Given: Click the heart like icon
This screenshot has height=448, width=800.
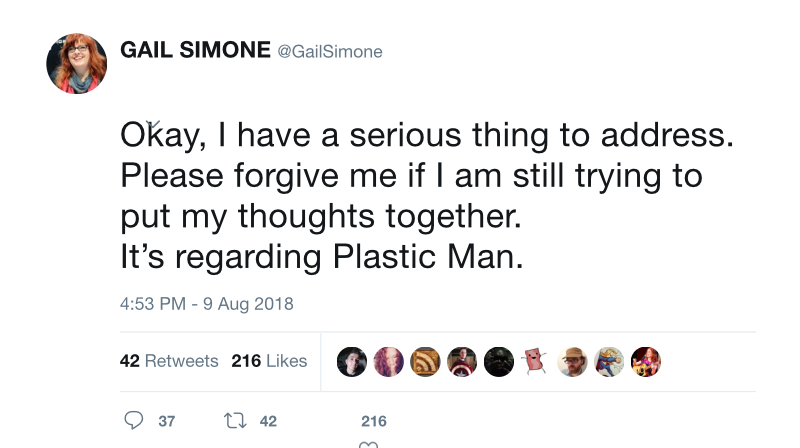Looking at the screenshot, I should pos(368,444).
